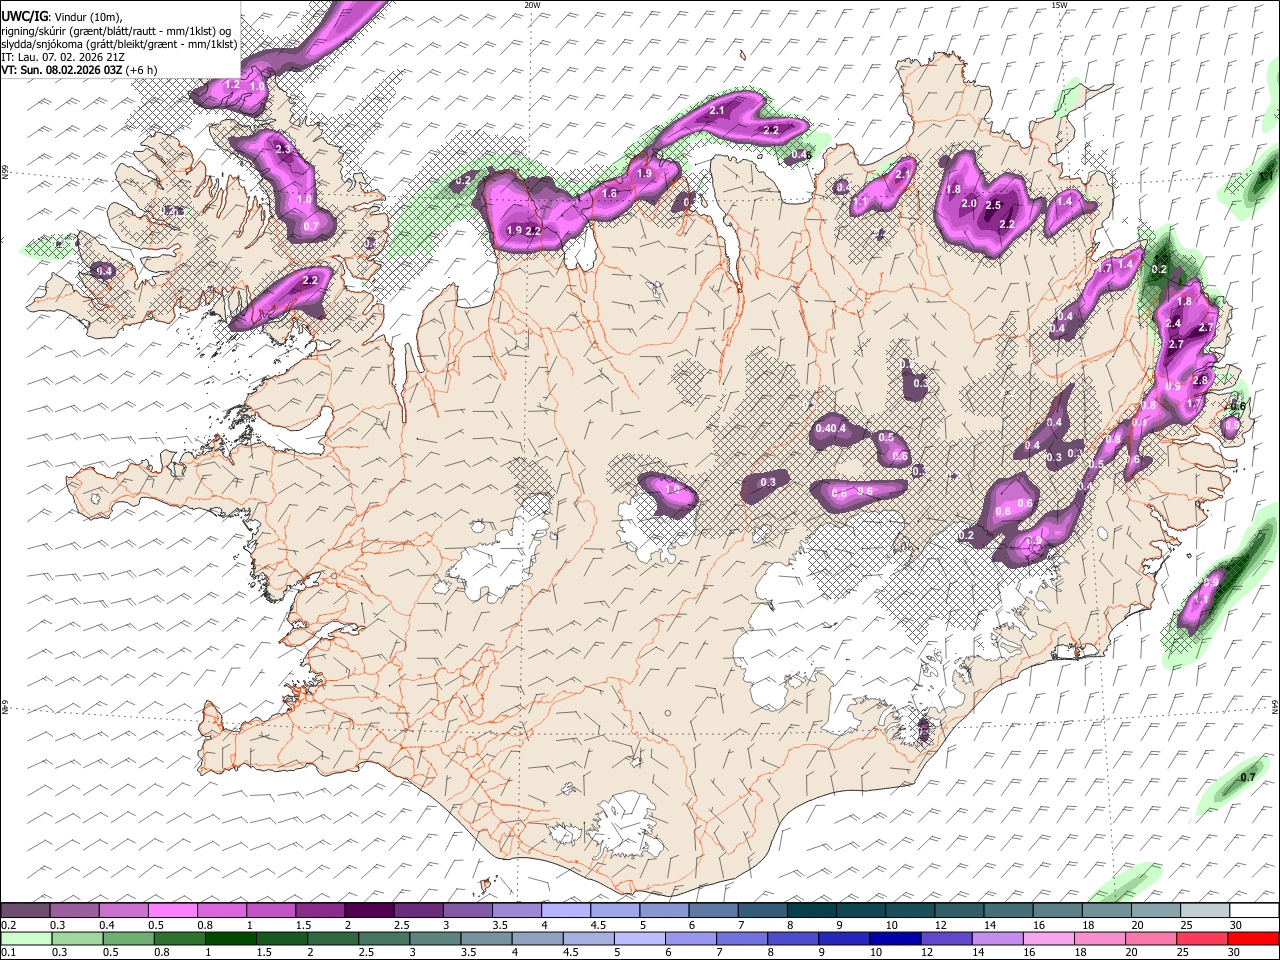Pick the violet 12 rainfall legend swatch
The height and width of the screenshot is (960, 1280).
(945, 939)
